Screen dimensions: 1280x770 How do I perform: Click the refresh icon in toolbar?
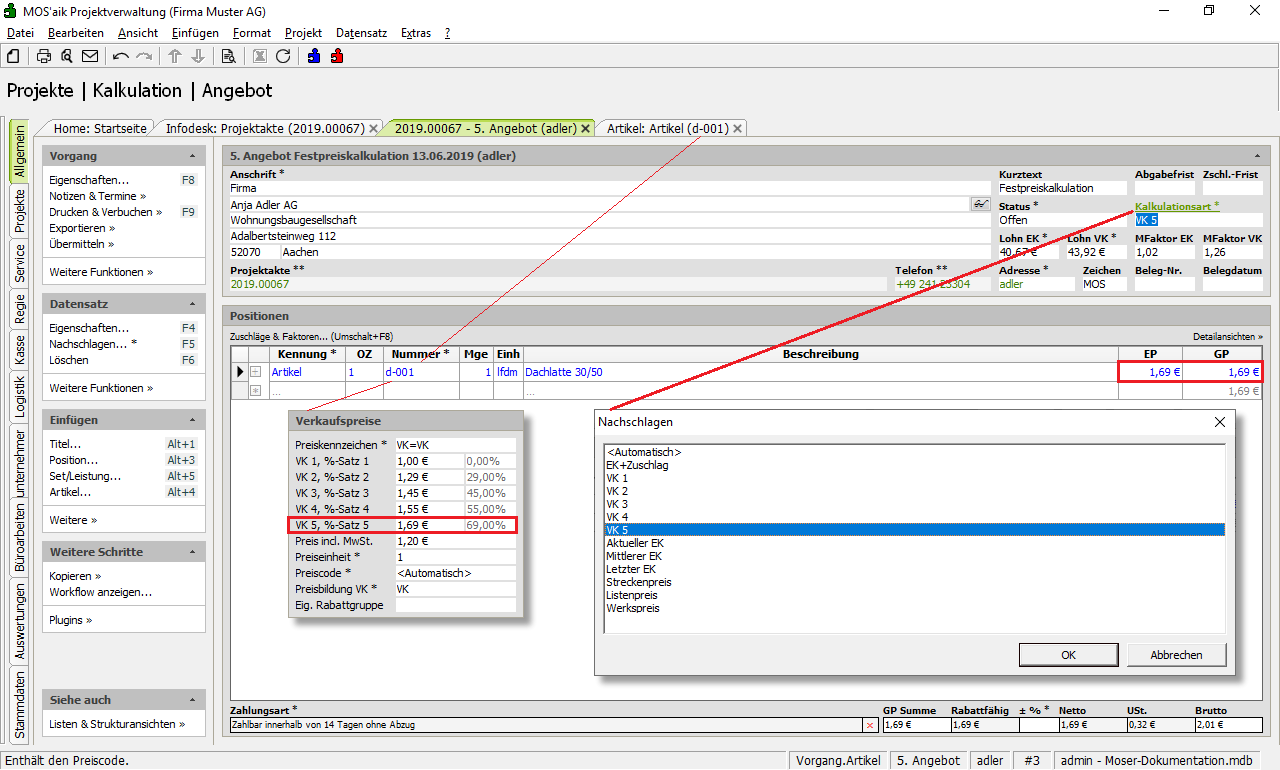[x=283, y=56]
